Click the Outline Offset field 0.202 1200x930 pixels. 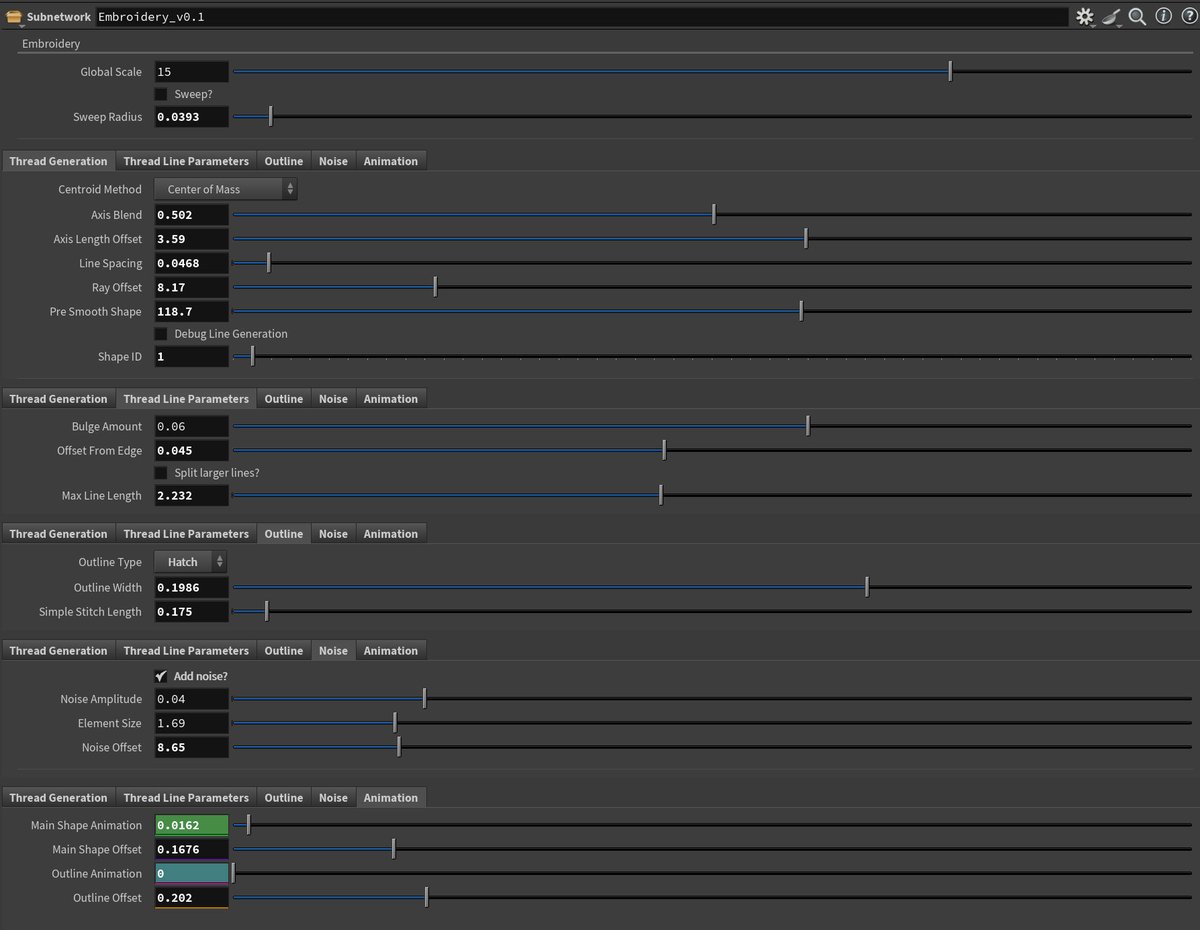(x=191, y=898)
